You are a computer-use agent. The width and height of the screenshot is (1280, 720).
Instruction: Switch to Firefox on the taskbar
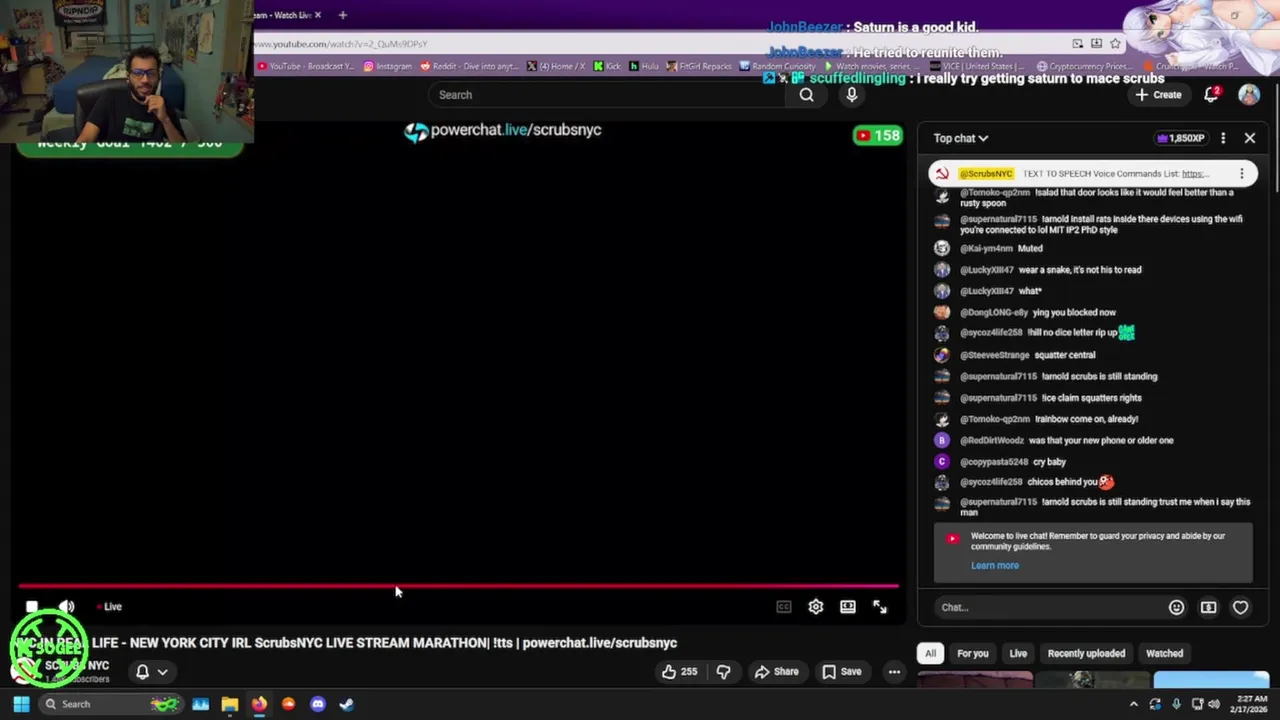pyautogui.click(x=259, y=704)
